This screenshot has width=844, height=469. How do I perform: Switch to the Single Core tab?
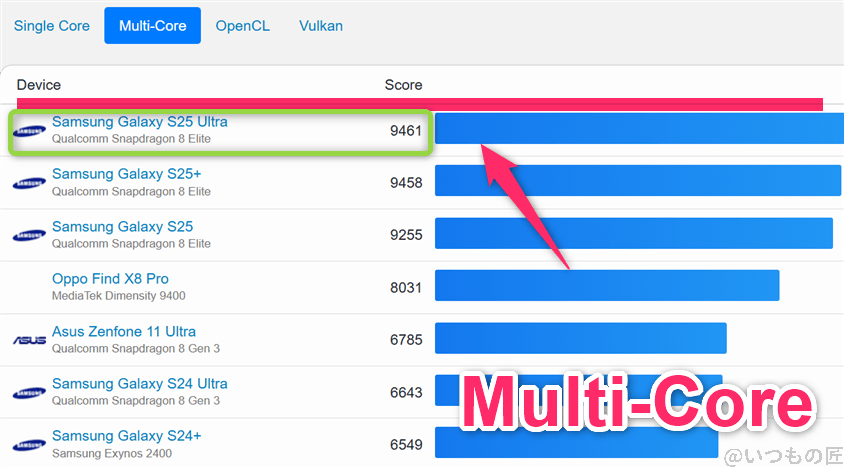(52, 26)
